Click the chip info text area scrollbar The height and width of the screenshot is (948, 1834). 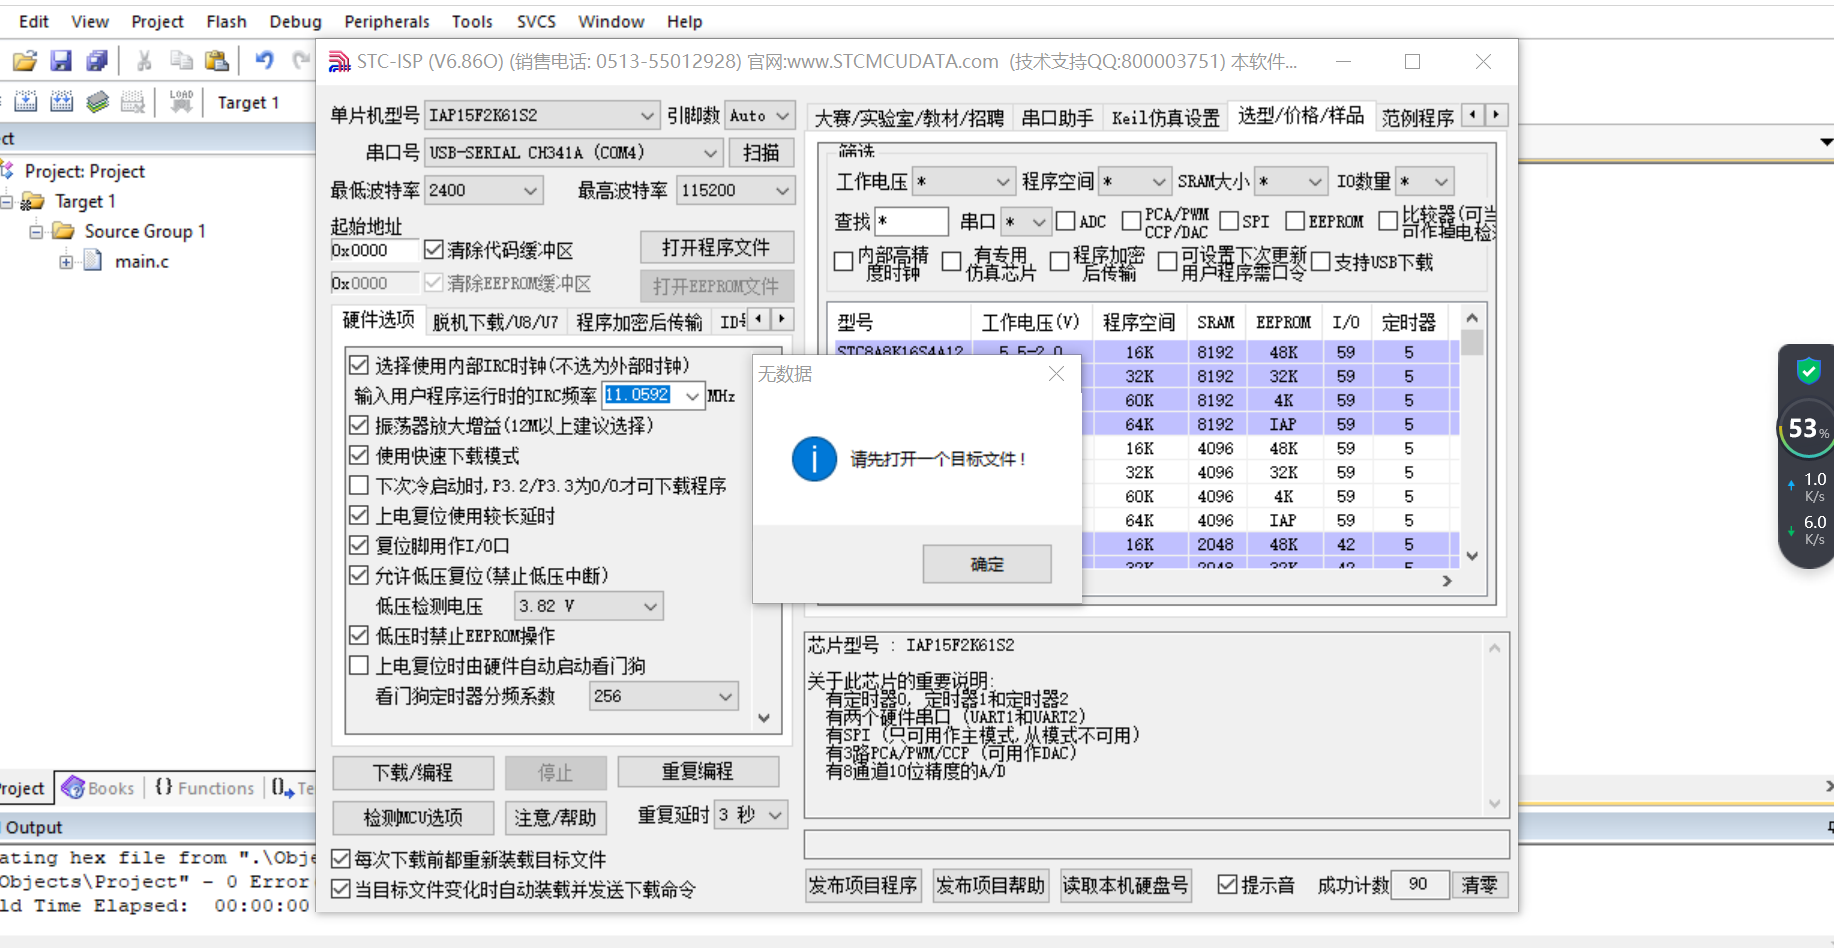click(1494, 725)
